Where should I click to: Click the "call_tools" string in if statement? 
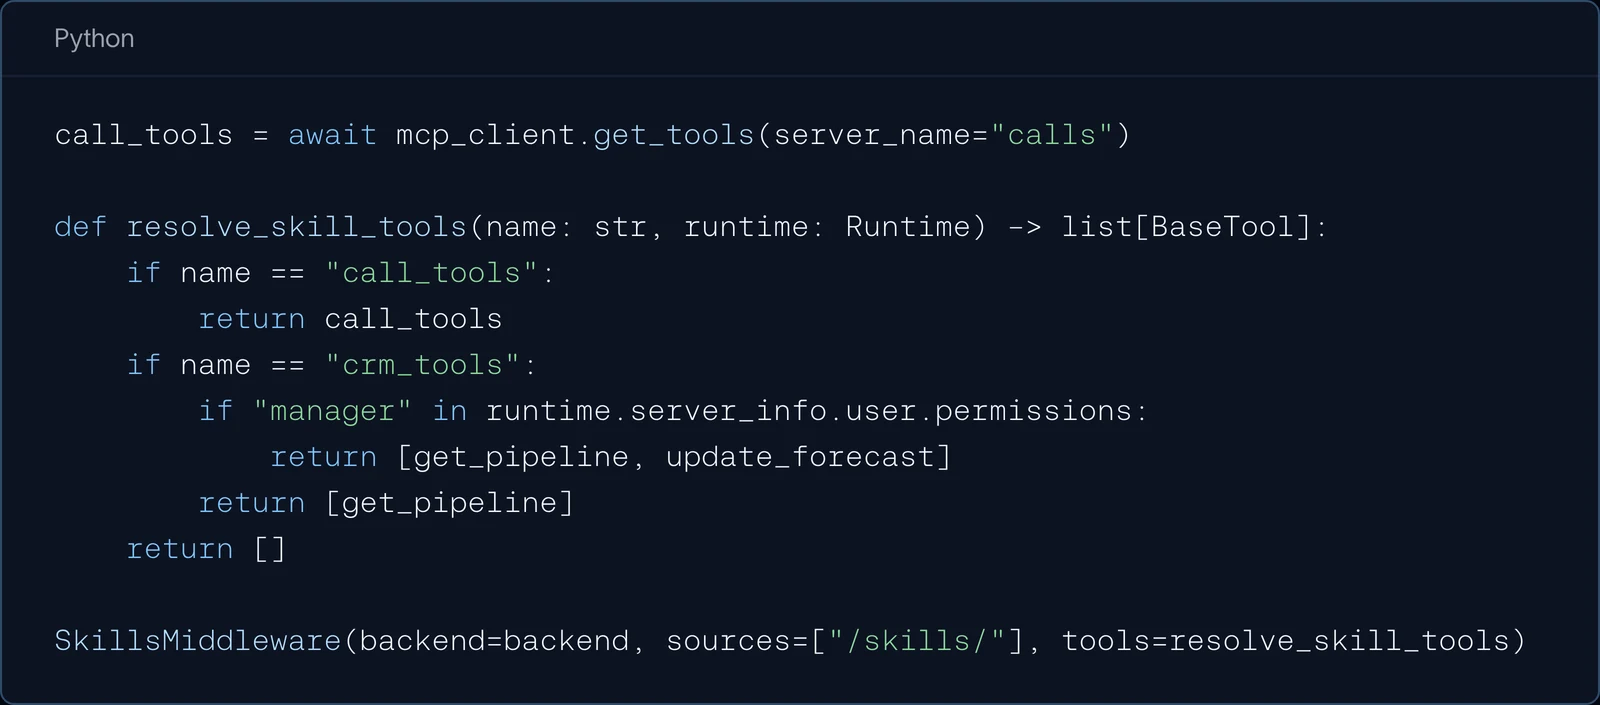tap(431, 273)
